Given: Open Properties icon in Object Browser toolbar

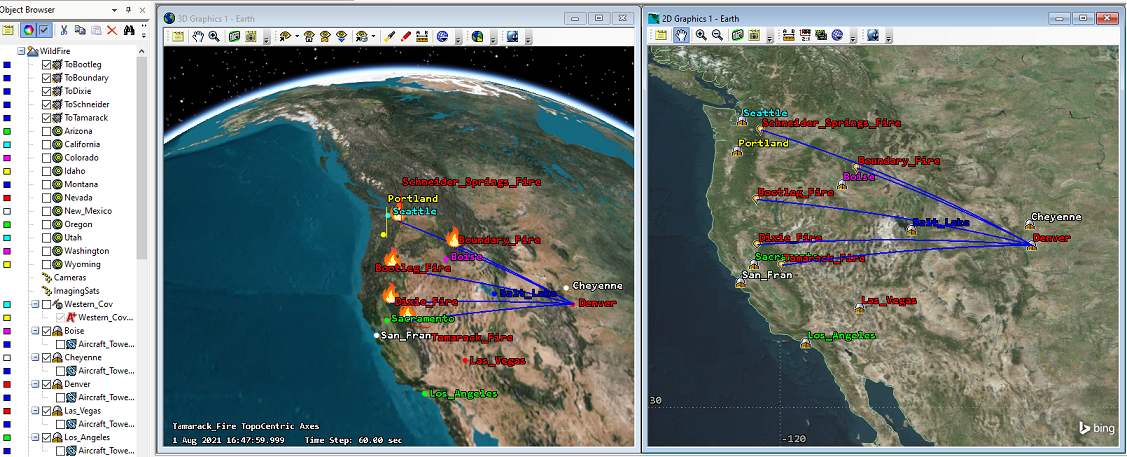Looking at the screenshot, I should (9, 30).
